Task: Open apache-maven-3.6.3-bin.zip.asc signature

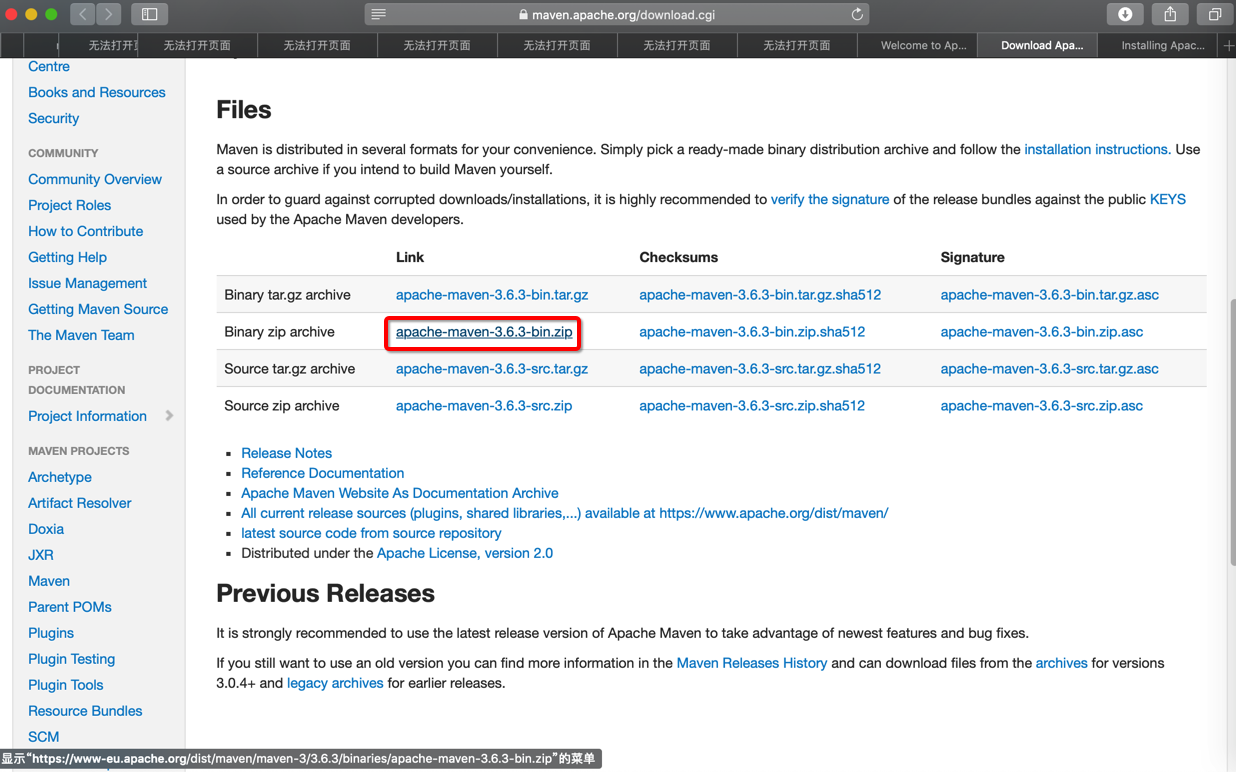Action: pyautogui.click(x=1042, y=332)
